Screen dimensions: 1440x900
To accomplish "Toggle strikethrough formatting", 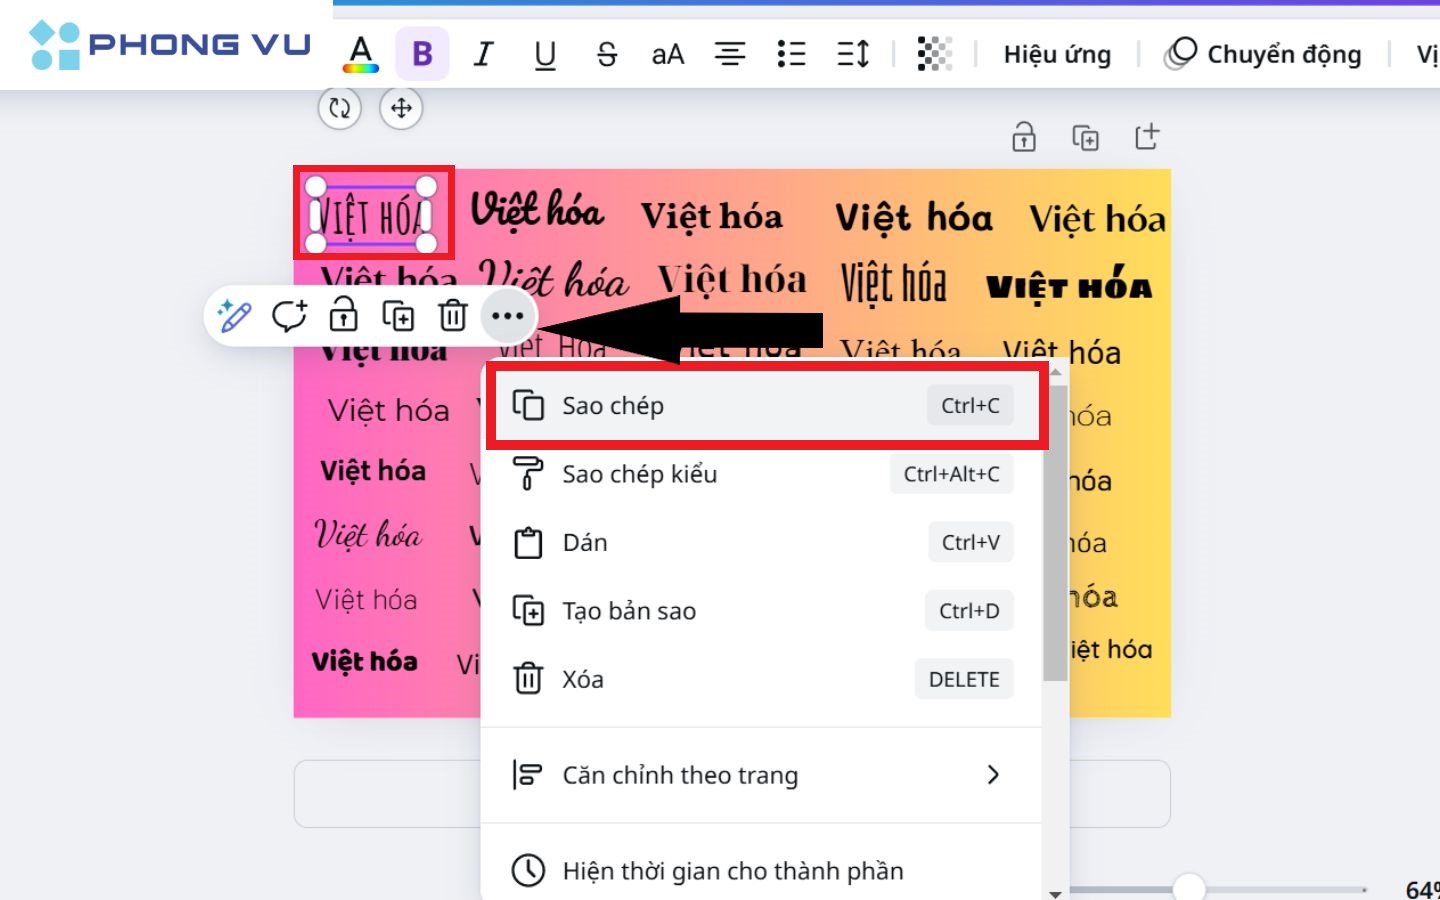I will (x=607, y=54).
